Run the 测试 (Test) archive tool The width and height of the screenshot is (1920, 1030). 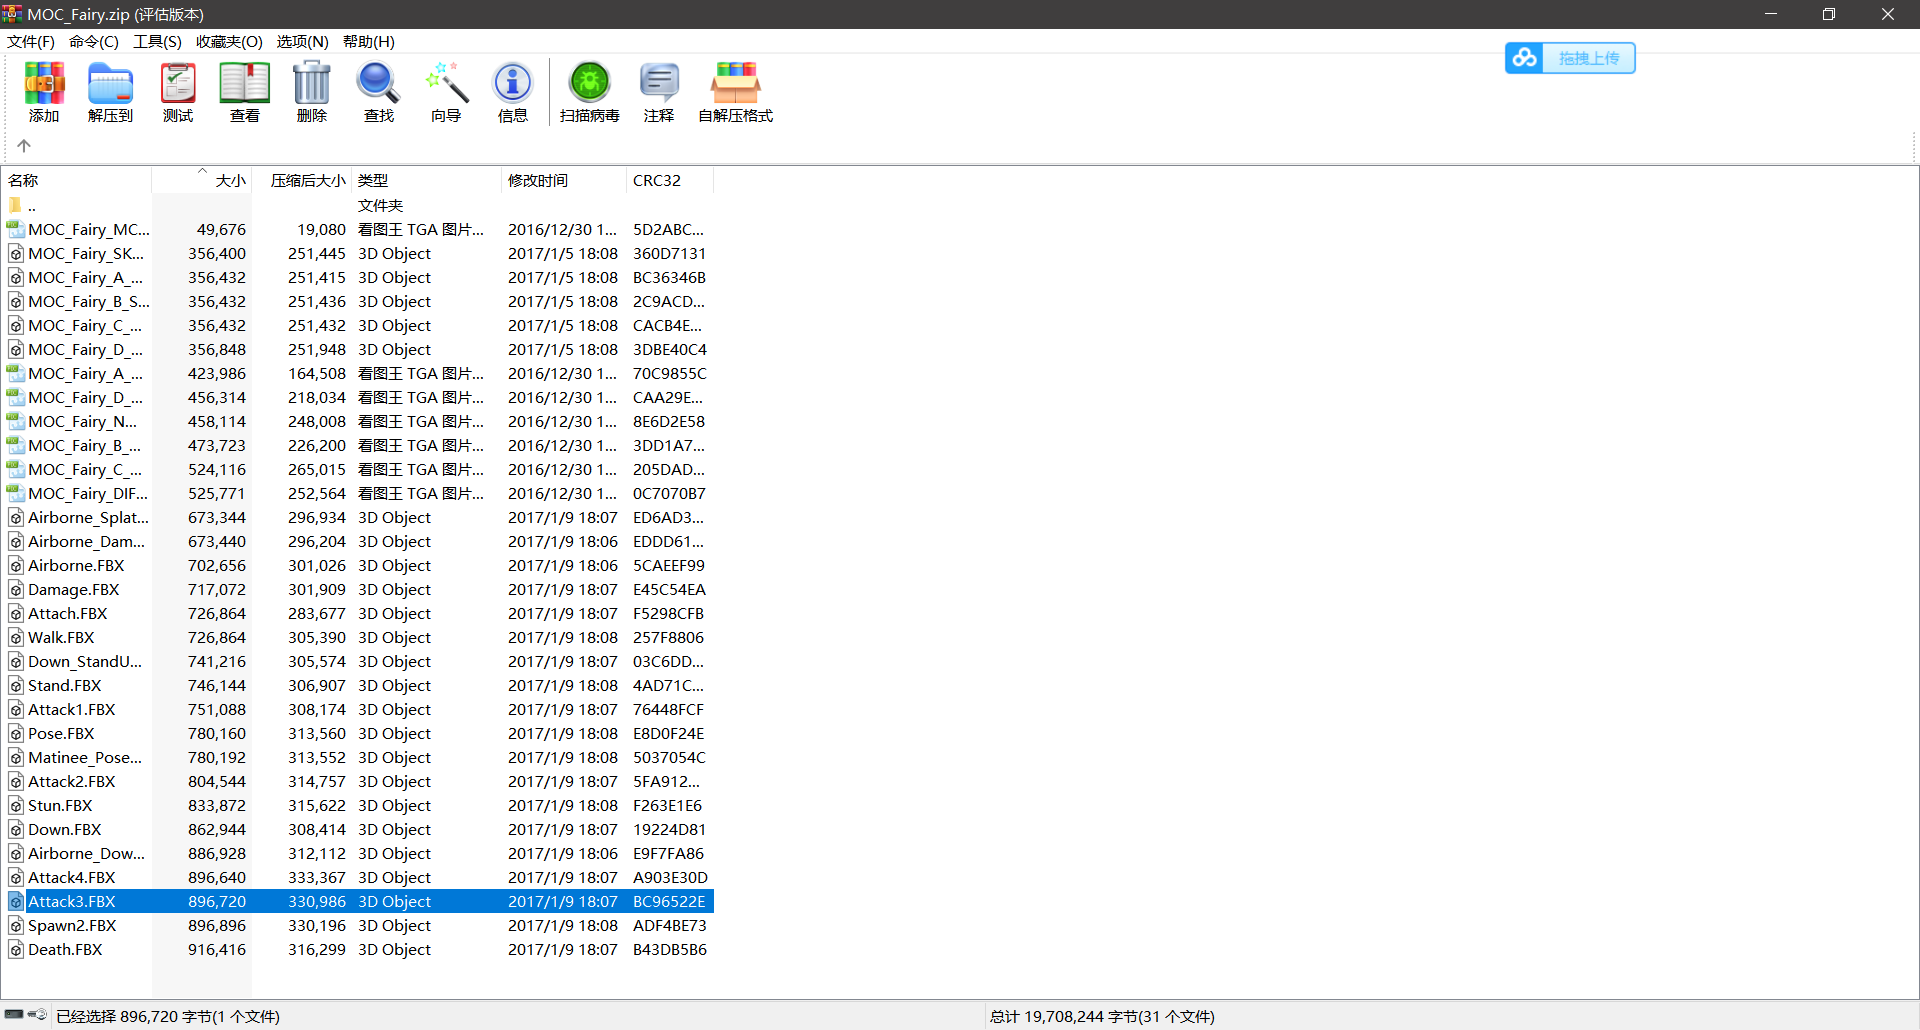tap(178, 92)
